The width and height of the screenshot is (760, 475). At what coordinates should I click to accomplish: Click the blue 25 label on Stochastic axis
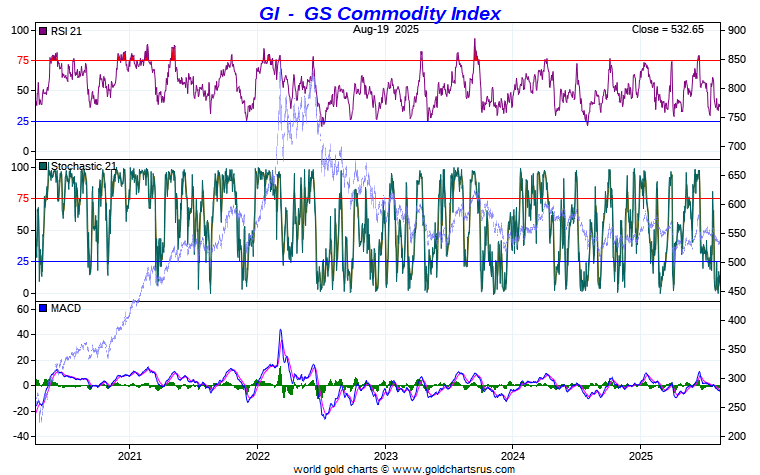point(23,262)
